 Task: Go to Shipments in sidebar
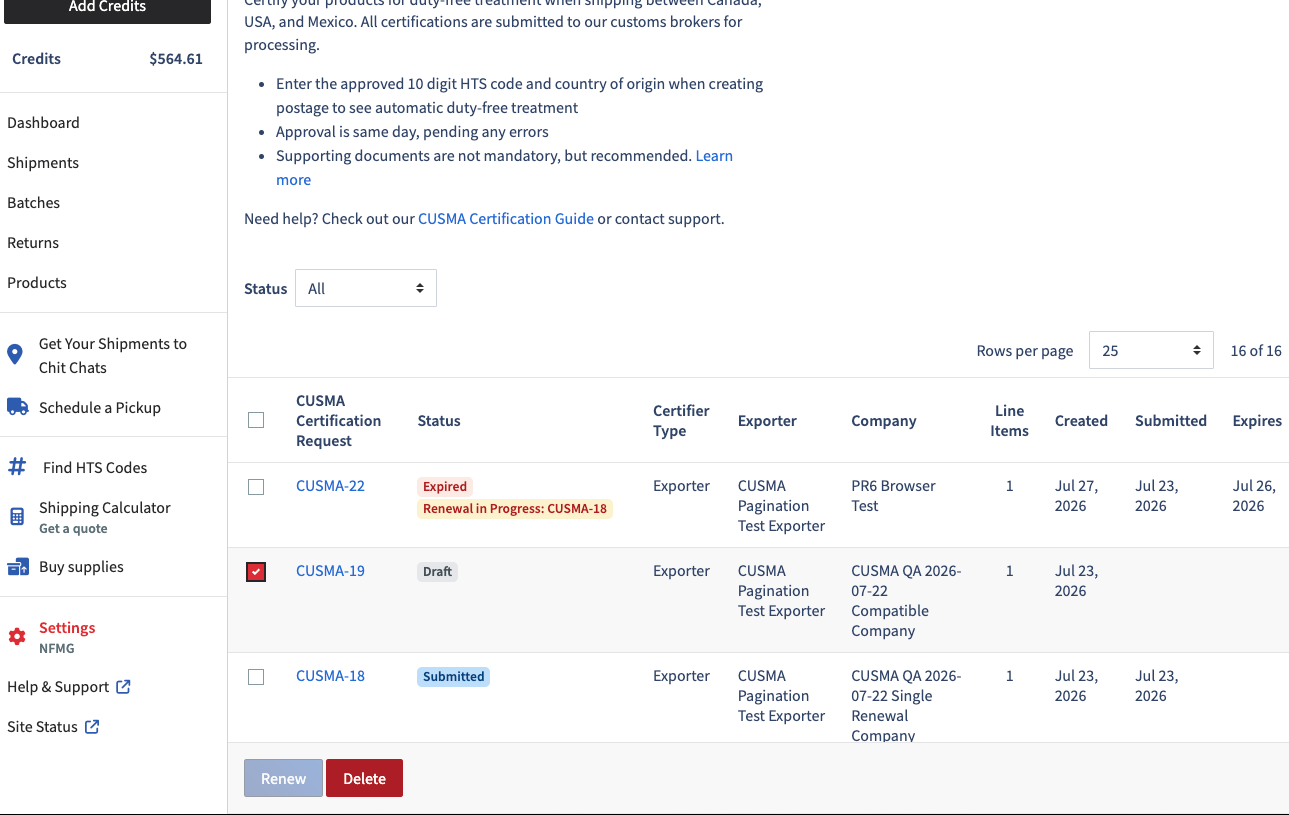[43, 162]
